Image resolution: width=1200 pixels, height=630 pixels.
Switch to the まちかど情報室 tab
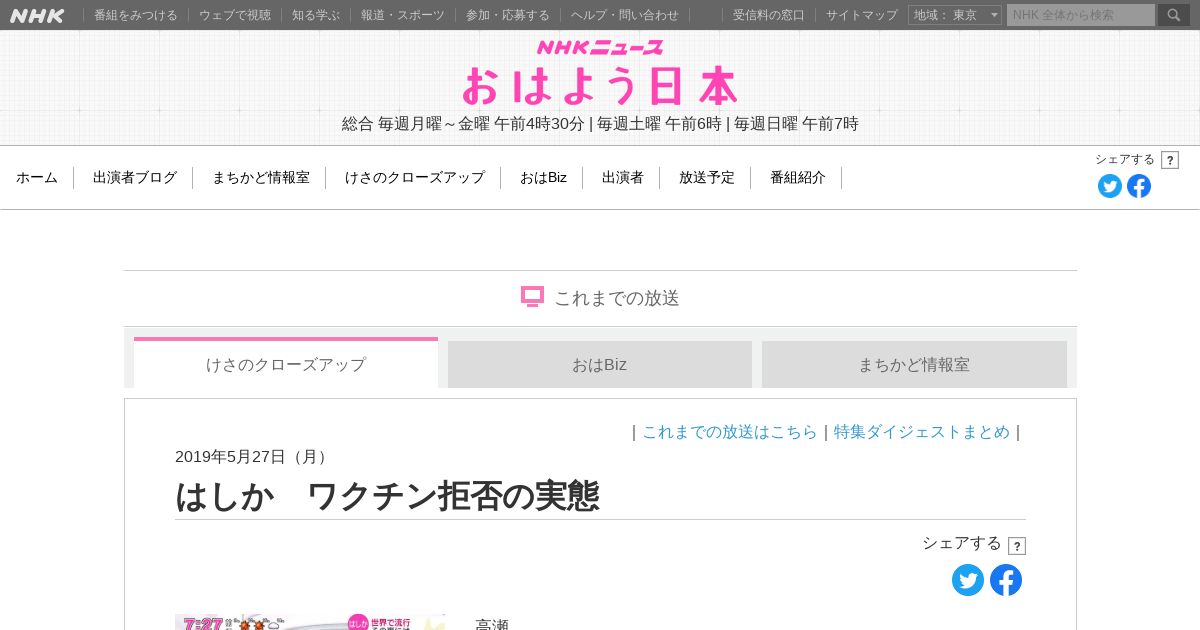tap(914, 364)
